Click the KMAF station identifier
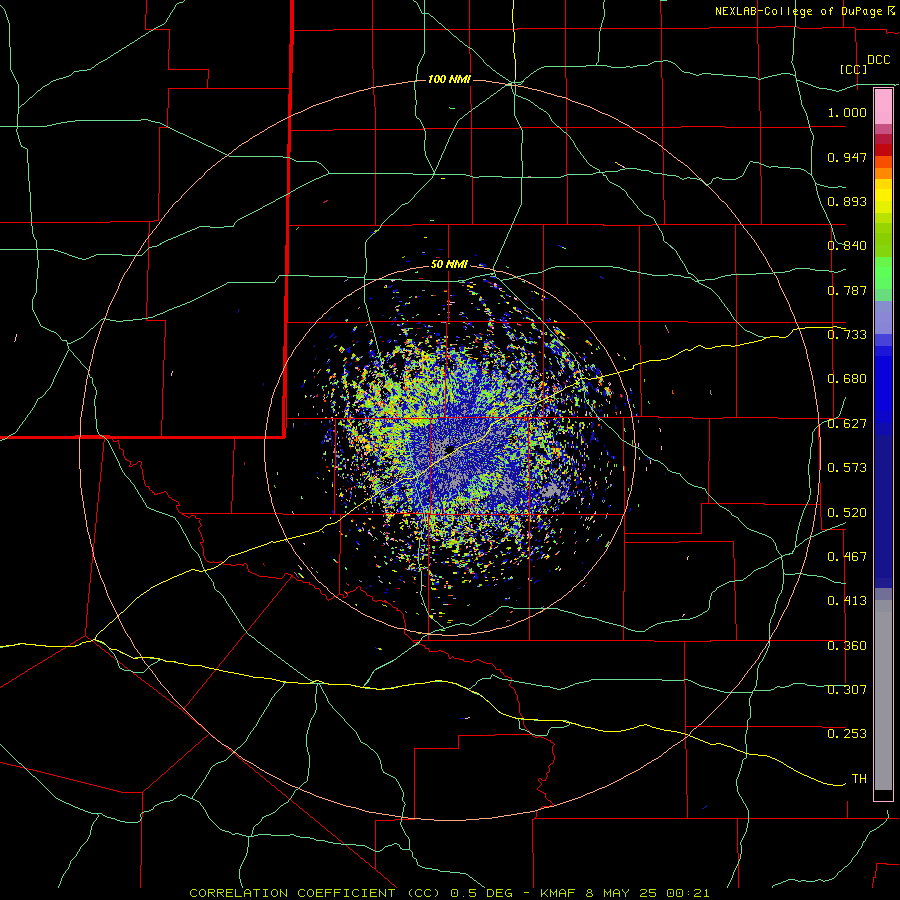The width and height of the screenshot is (900, 900). pos(559,893)
